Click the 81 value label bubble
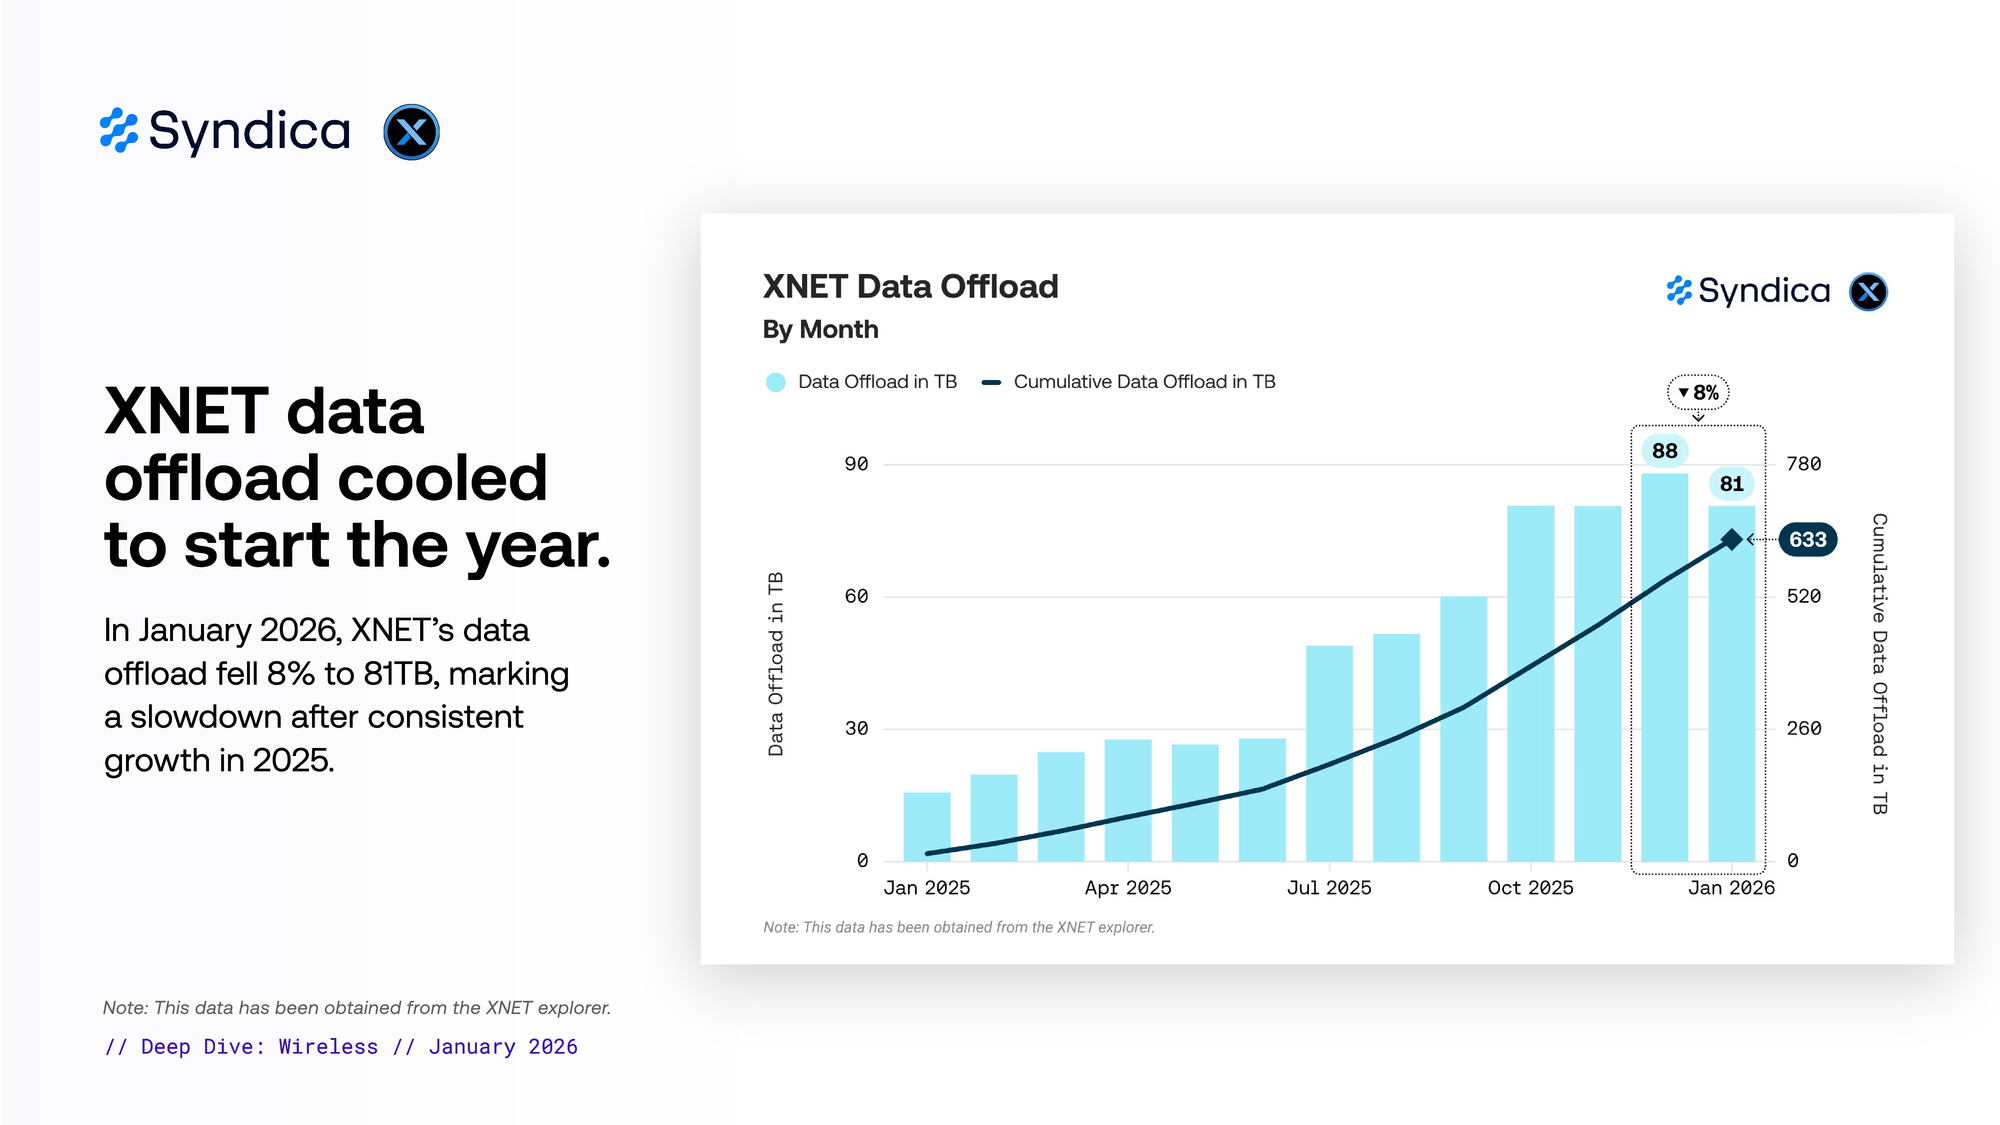Screen dimensions: 2000x1125 (1731, 484)
